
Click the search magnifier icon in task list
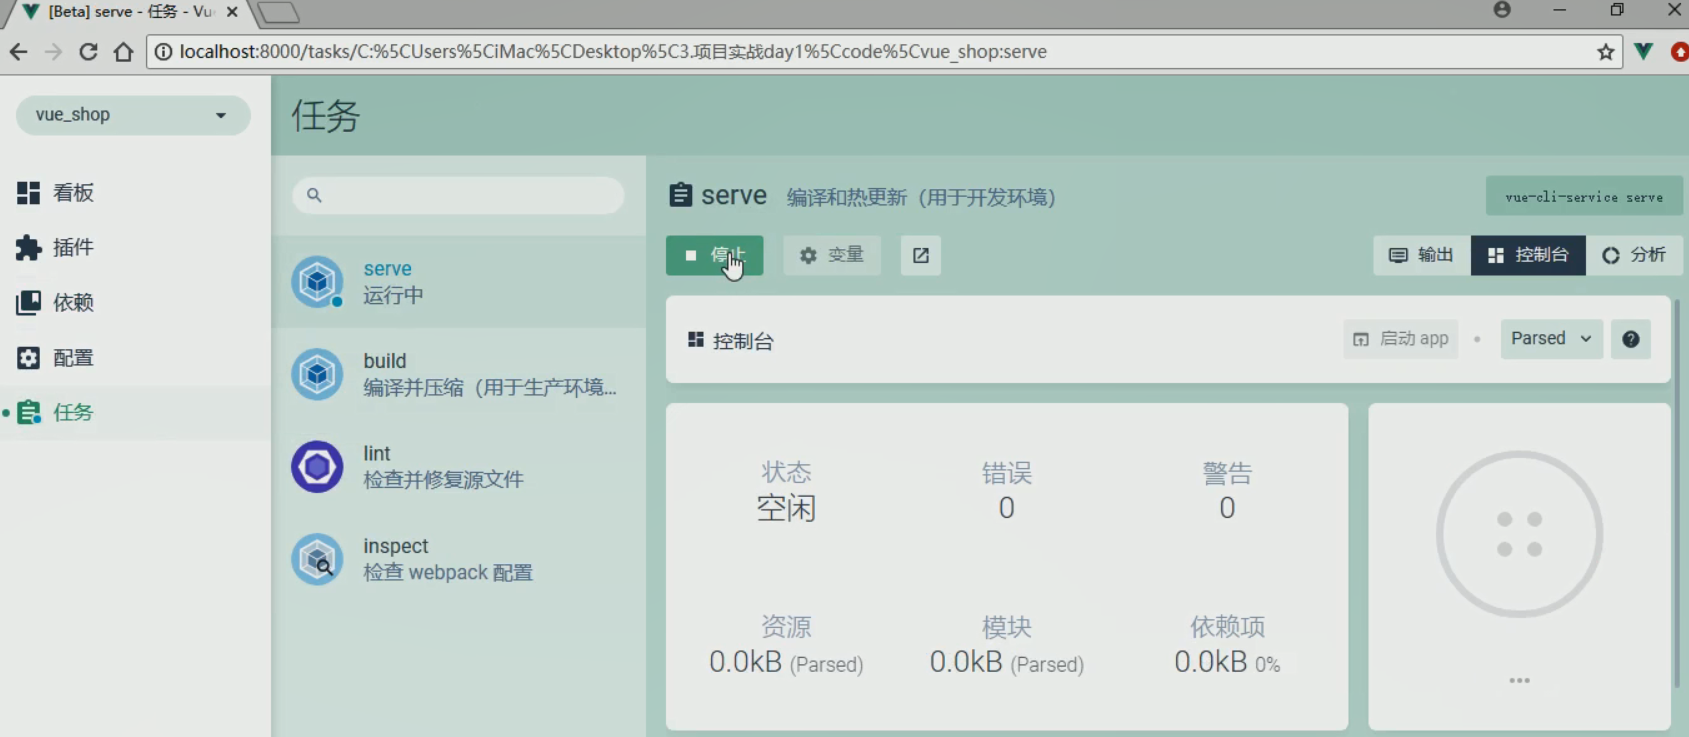314,195
